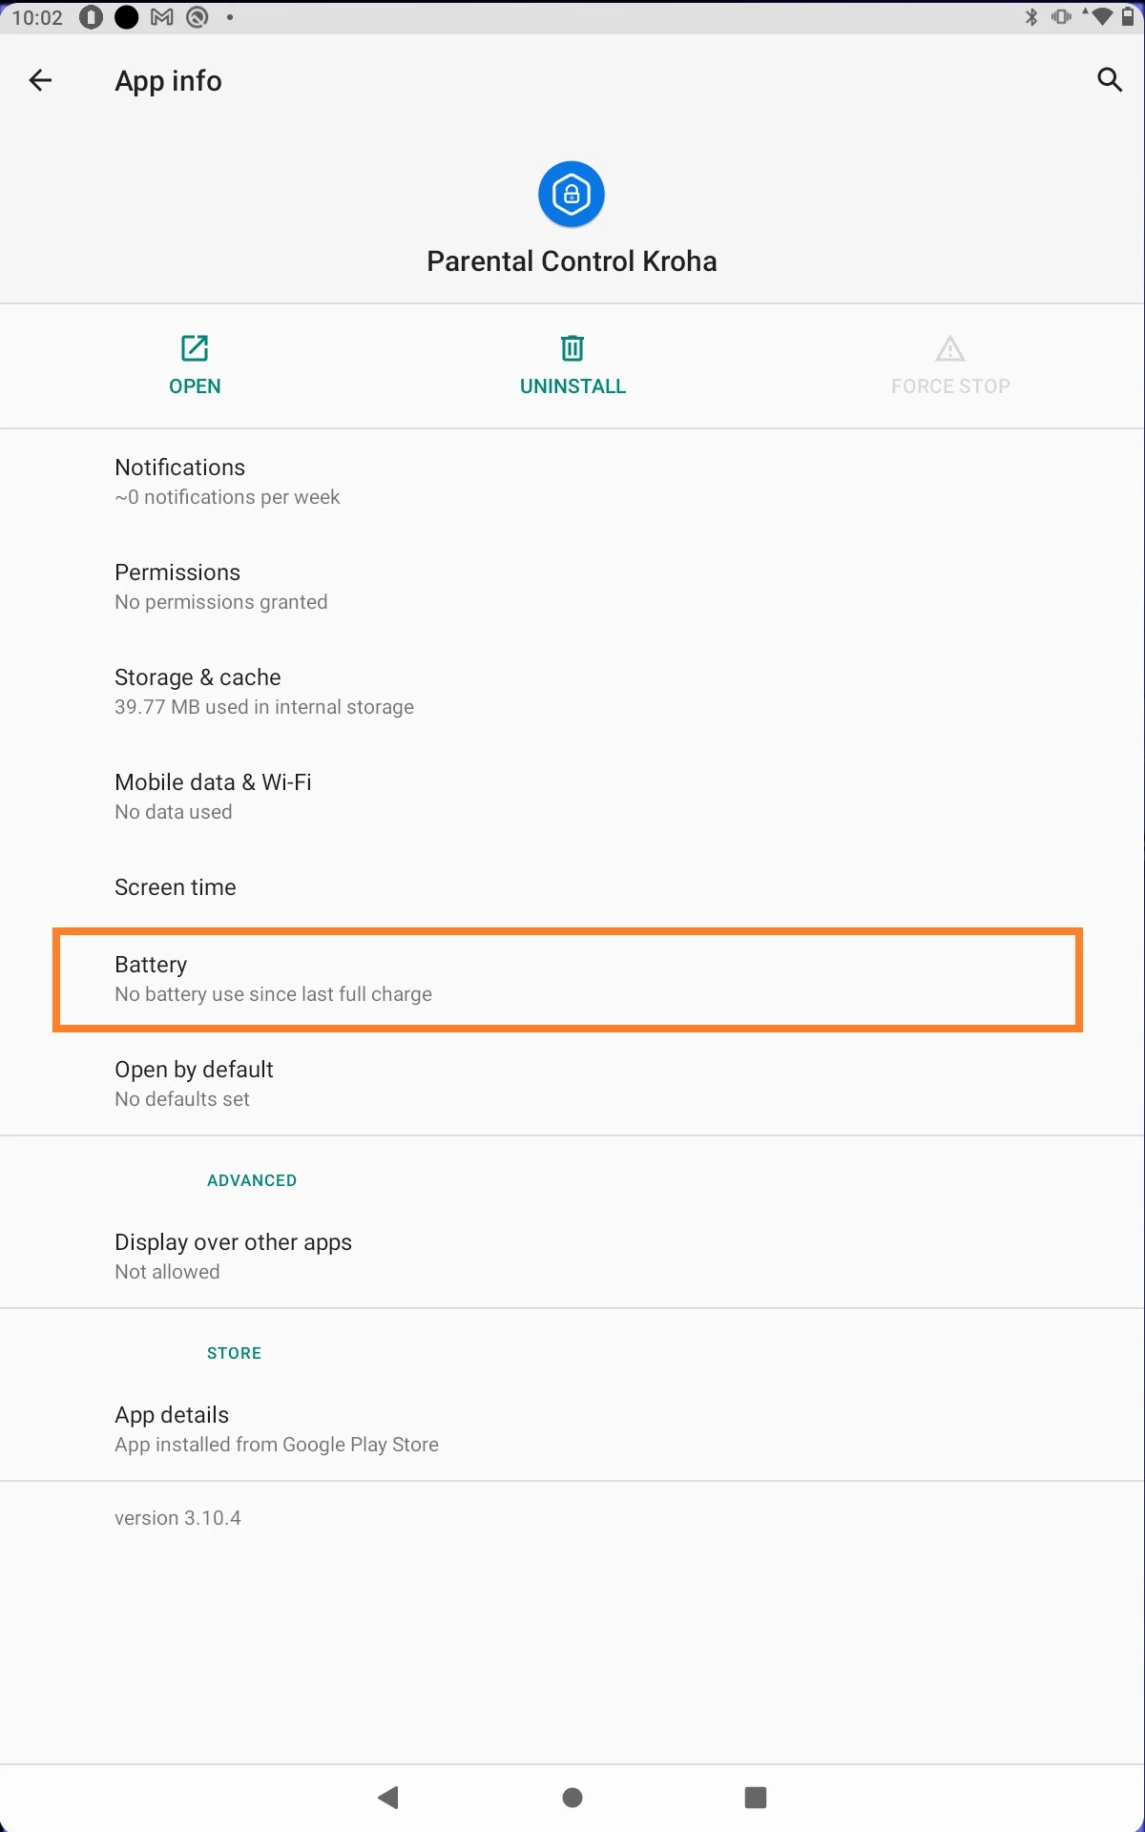Tap the OPEN button label
Viewport: 1145px width, 1832px height.
(x=194, y=386)
